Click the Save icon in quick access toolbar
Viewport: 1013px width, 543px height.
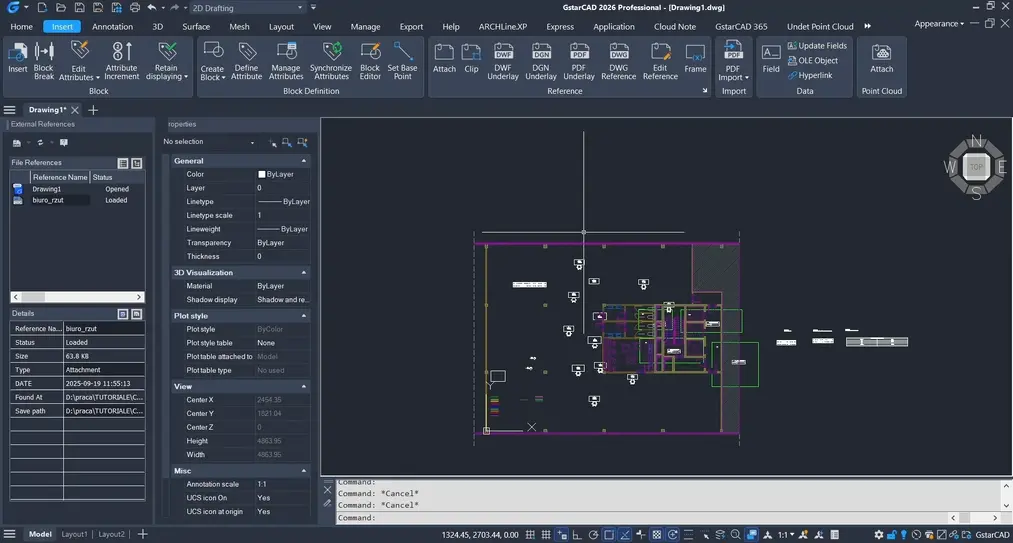[x=79, y=8]
